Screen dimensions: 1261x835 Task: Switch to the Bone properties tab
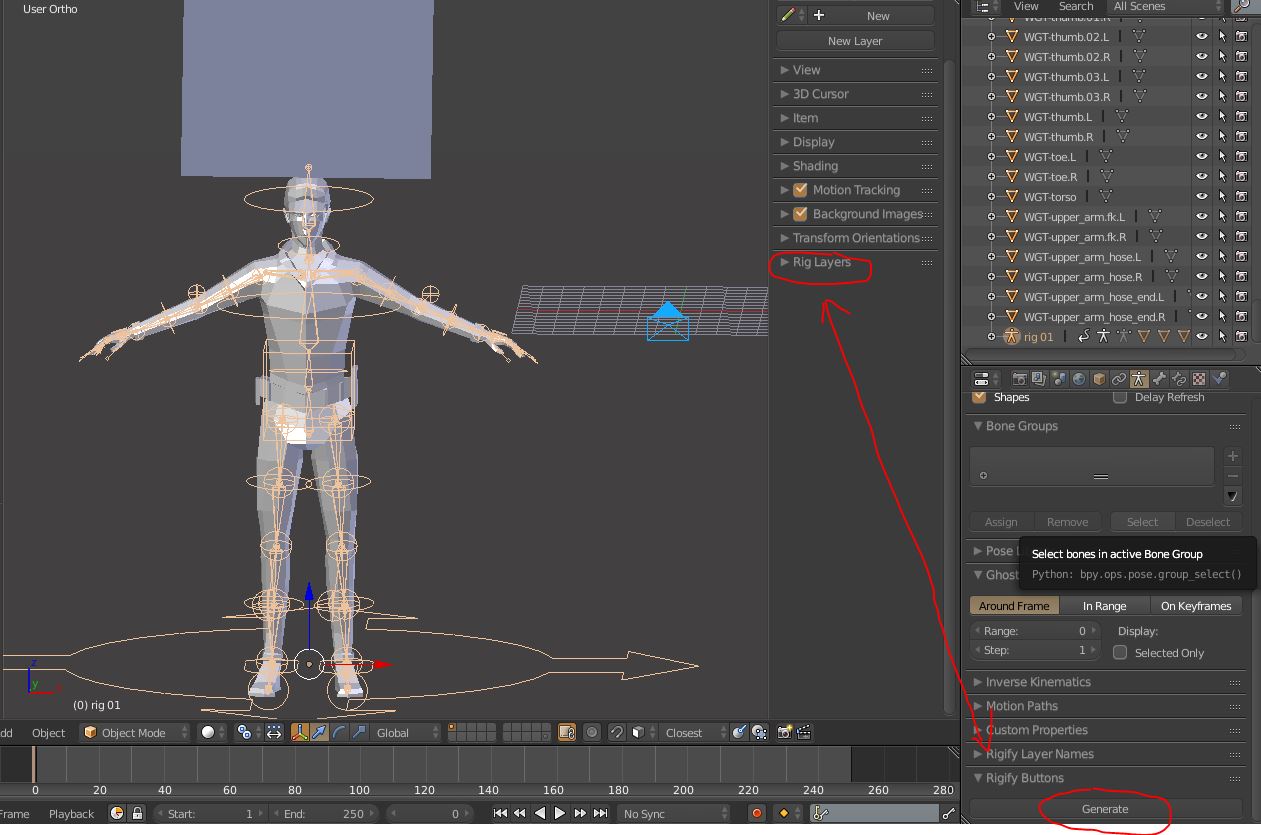[x=1159, y=378]
